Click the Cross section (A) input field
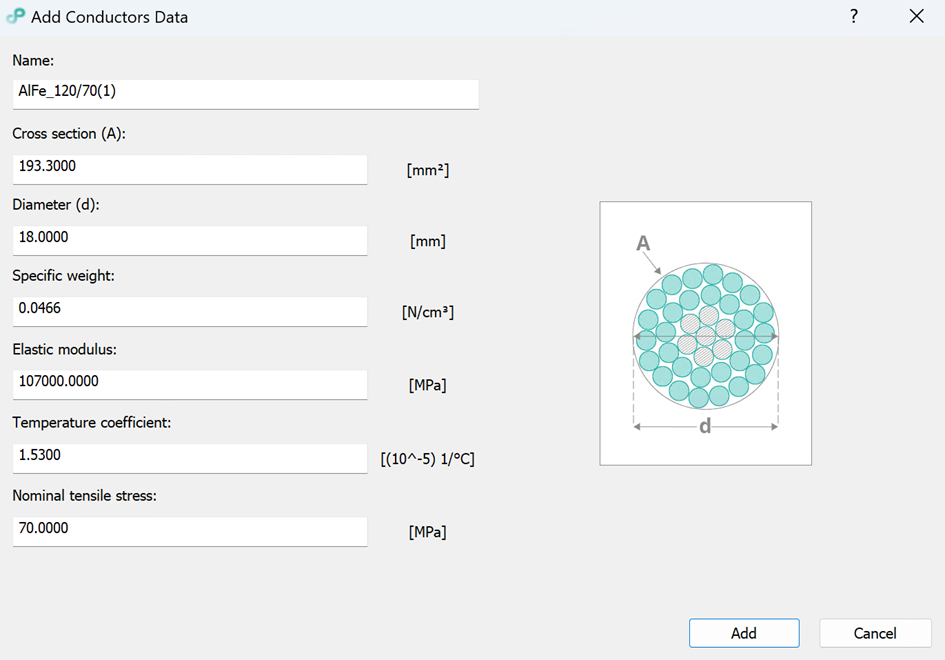Viewport: 945px width, 660px height. [x=190, y=167]
